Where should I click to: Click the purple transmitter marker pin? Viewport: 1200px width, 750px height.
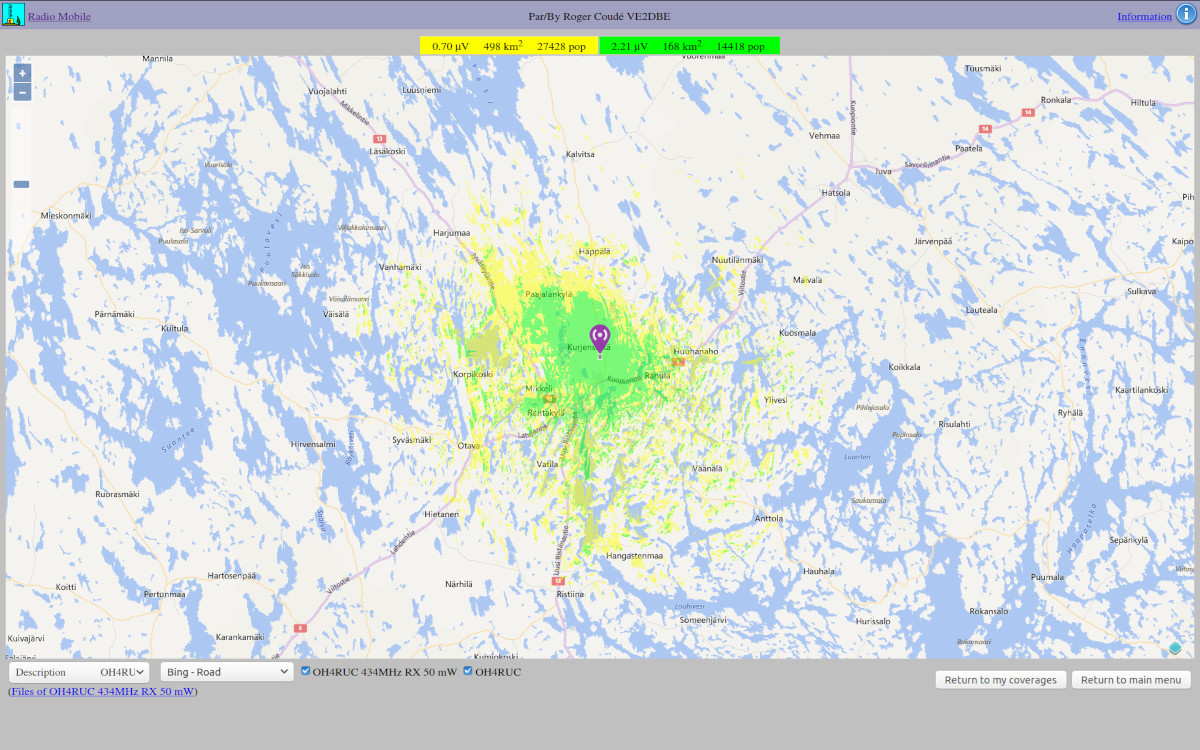click(x=600, y=337)
